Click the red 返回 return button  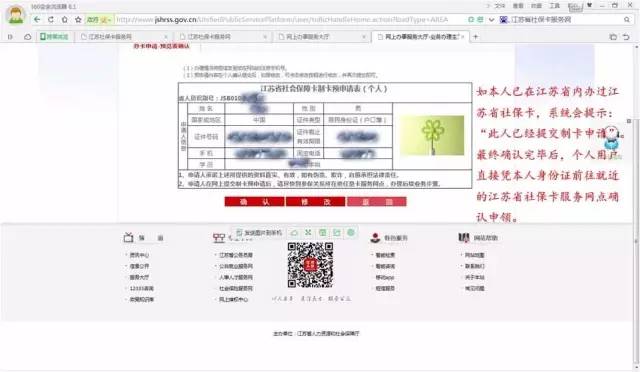coord(377,202)
